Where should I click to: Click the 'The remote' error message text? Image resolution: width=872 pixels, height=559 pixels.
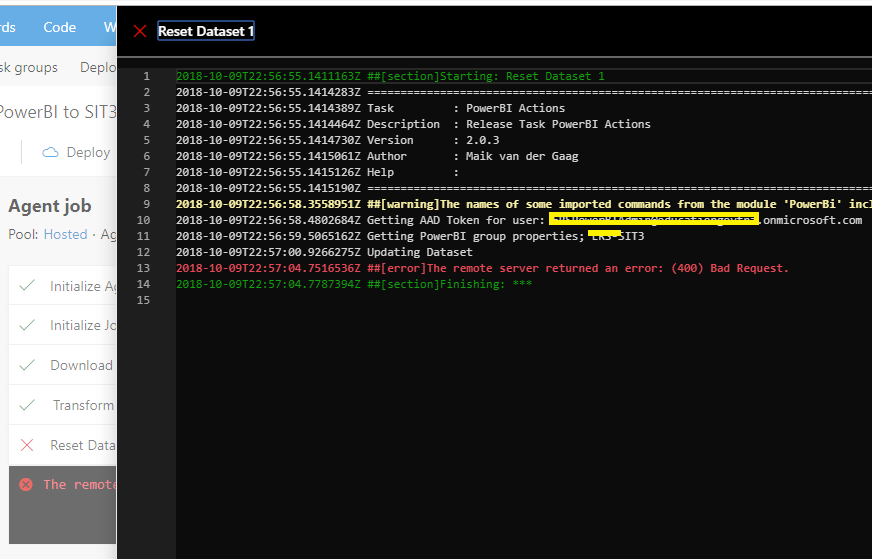point(80,484)
